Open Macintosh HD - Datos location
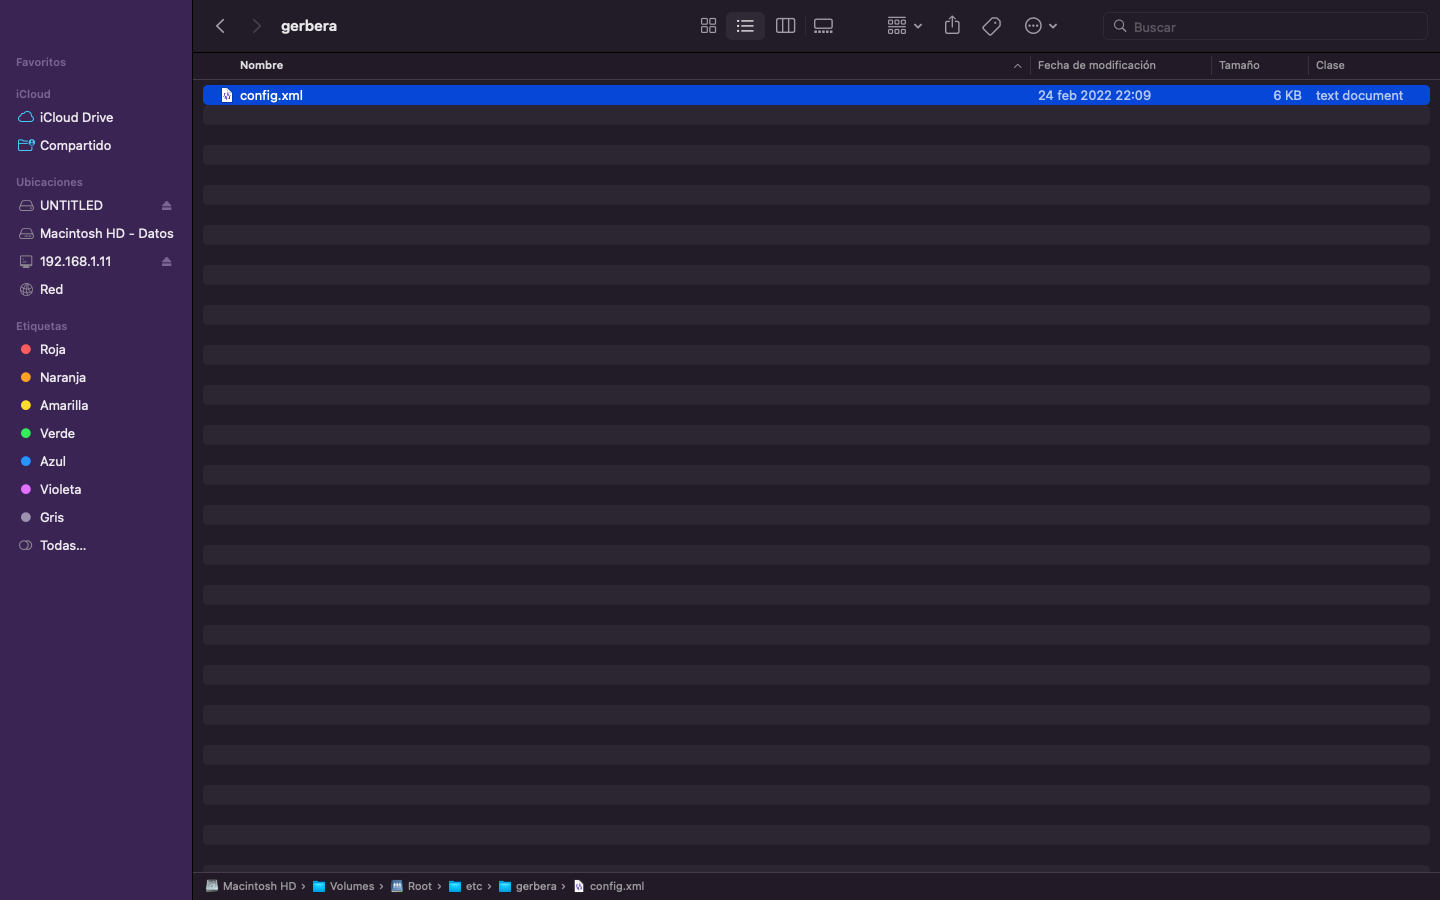This screenshot has height=900, width=1440. pos(106,233)
